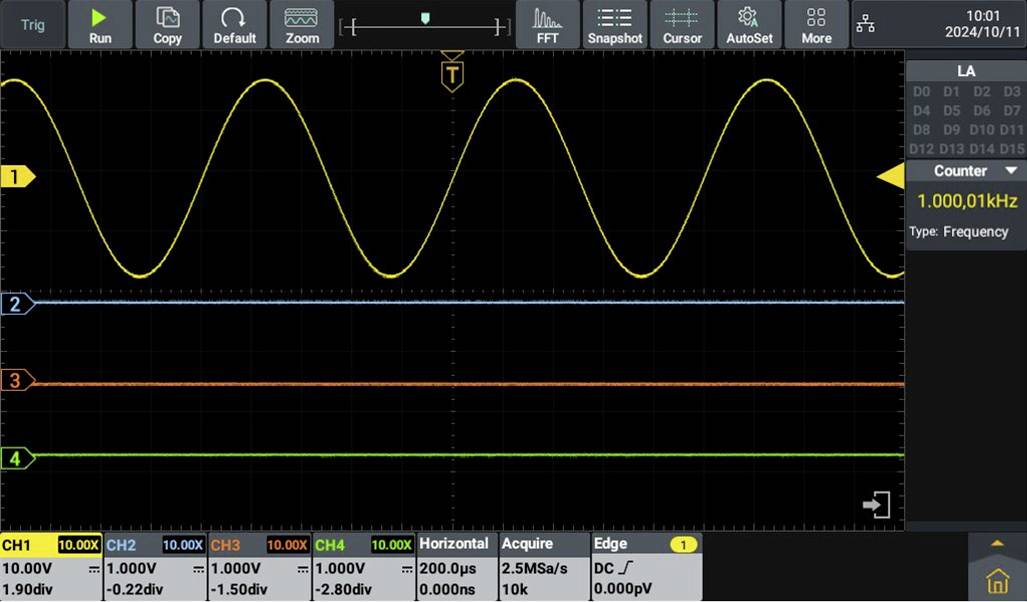Restore factory settings via the Default icon
1027x602 pixels.
tap(235, 25)
